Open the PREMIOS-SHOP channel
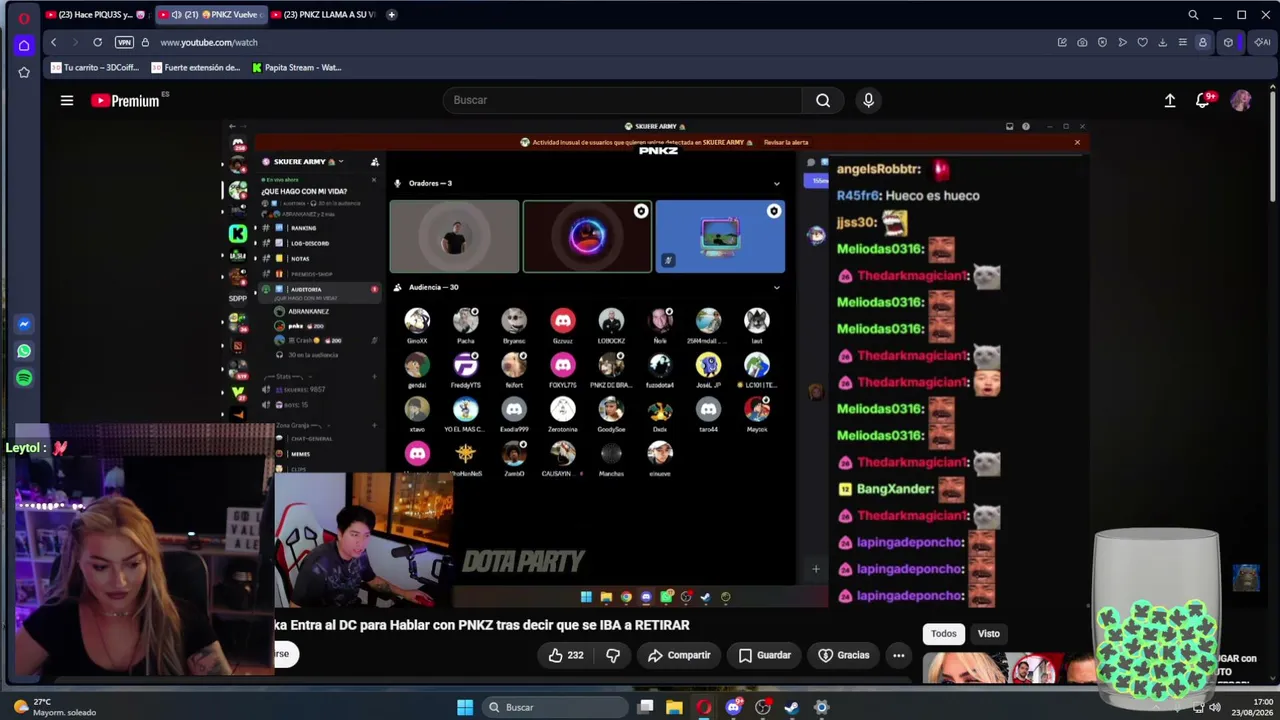Viewport: 1280px width, 720px height. (312, 274)
